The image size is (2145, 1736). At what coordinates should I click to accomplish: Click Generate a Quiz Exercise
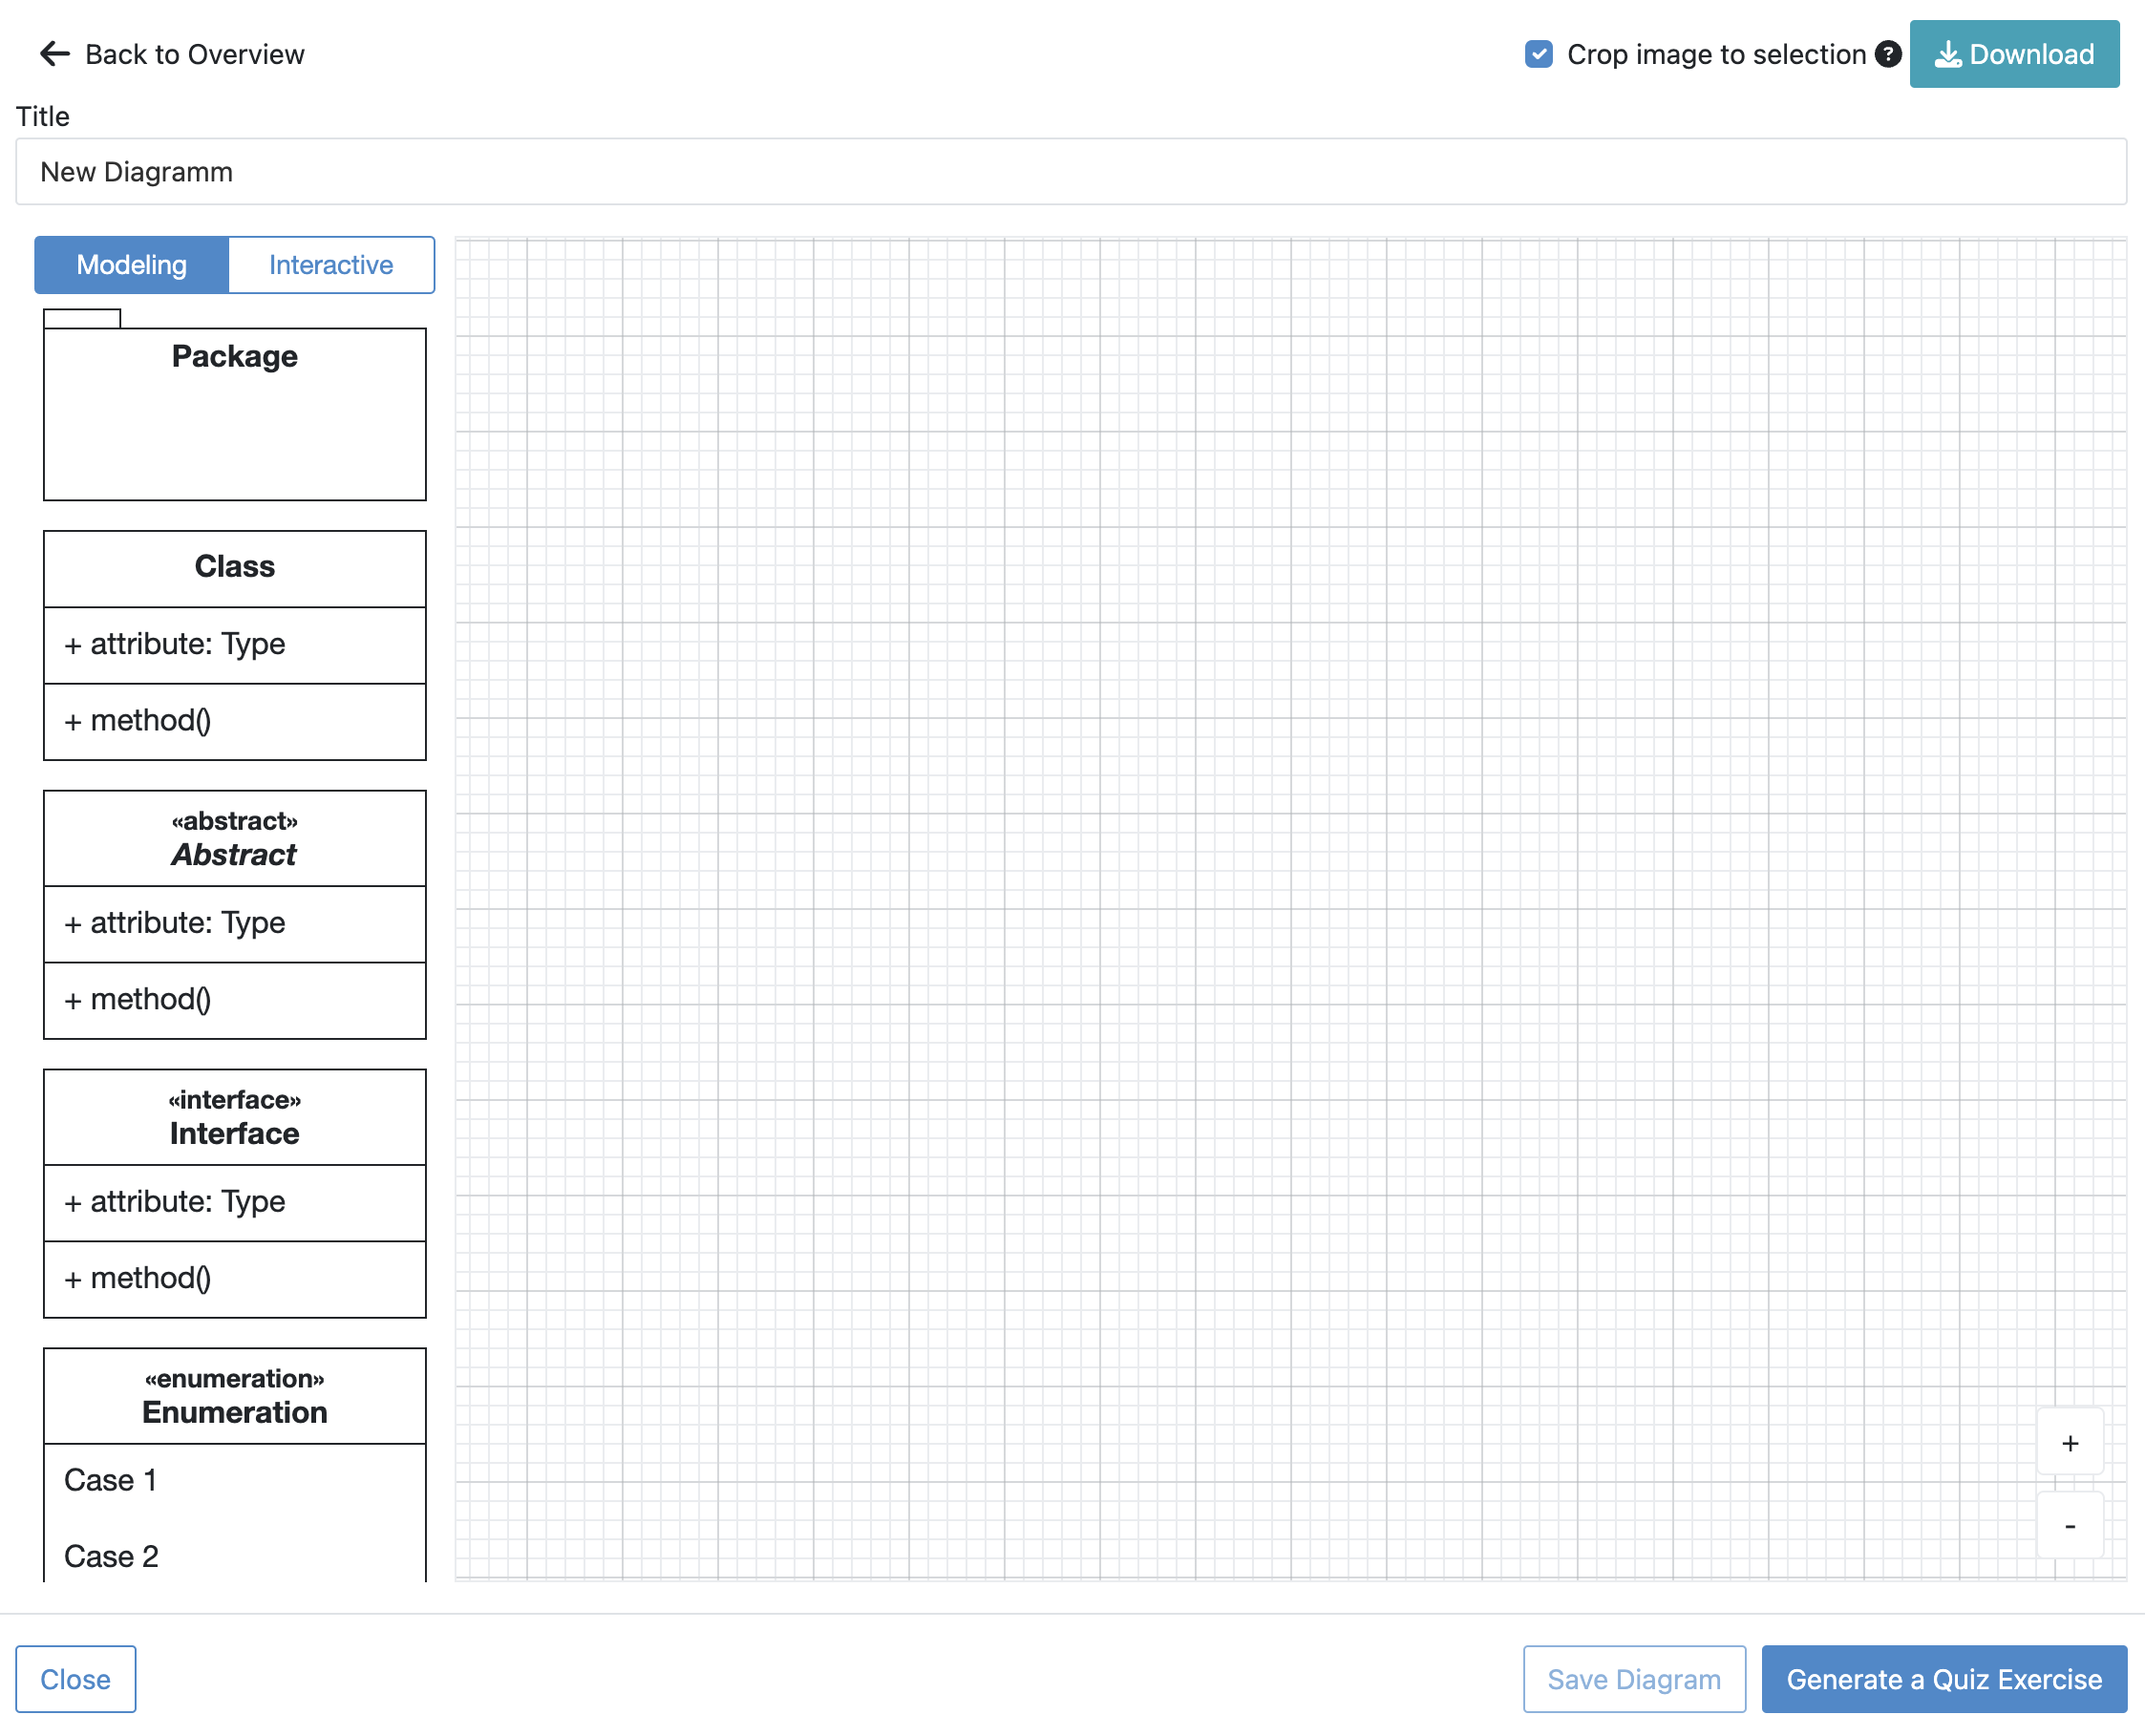coord(1943,1679)
